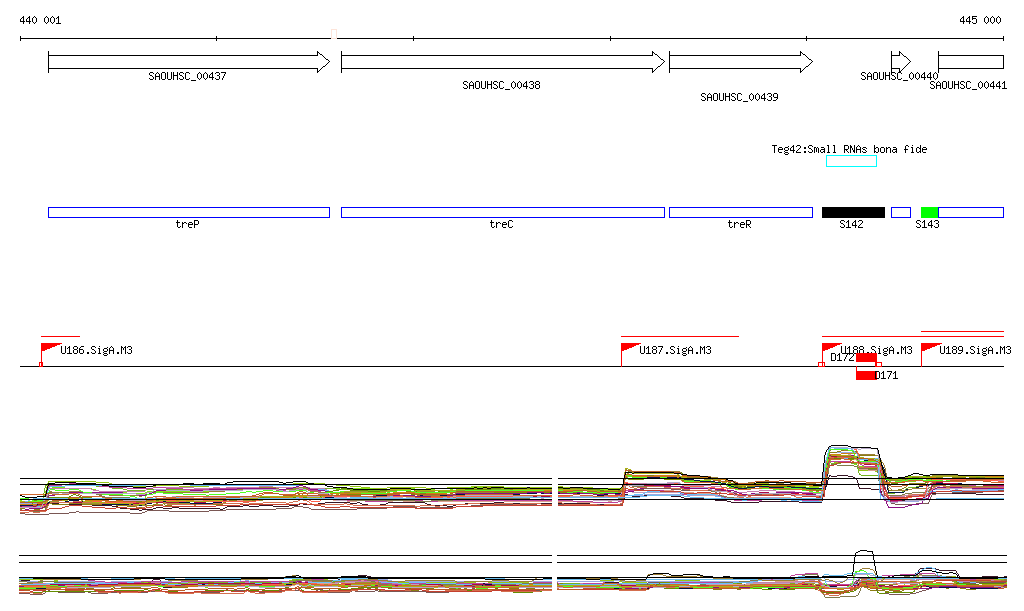Select the treR annotation bar

740,212
